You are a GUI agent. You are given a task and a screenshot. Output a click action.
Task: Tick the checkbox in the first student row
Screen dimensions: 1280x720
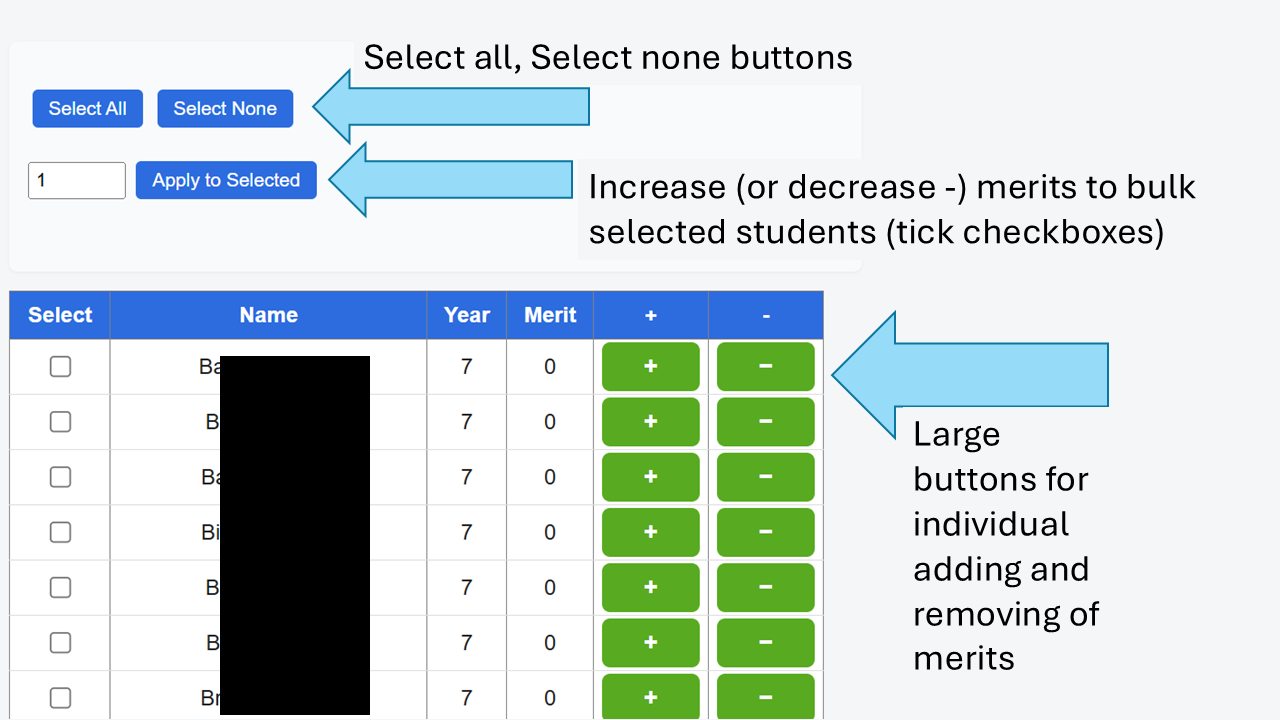pos(60,367)
